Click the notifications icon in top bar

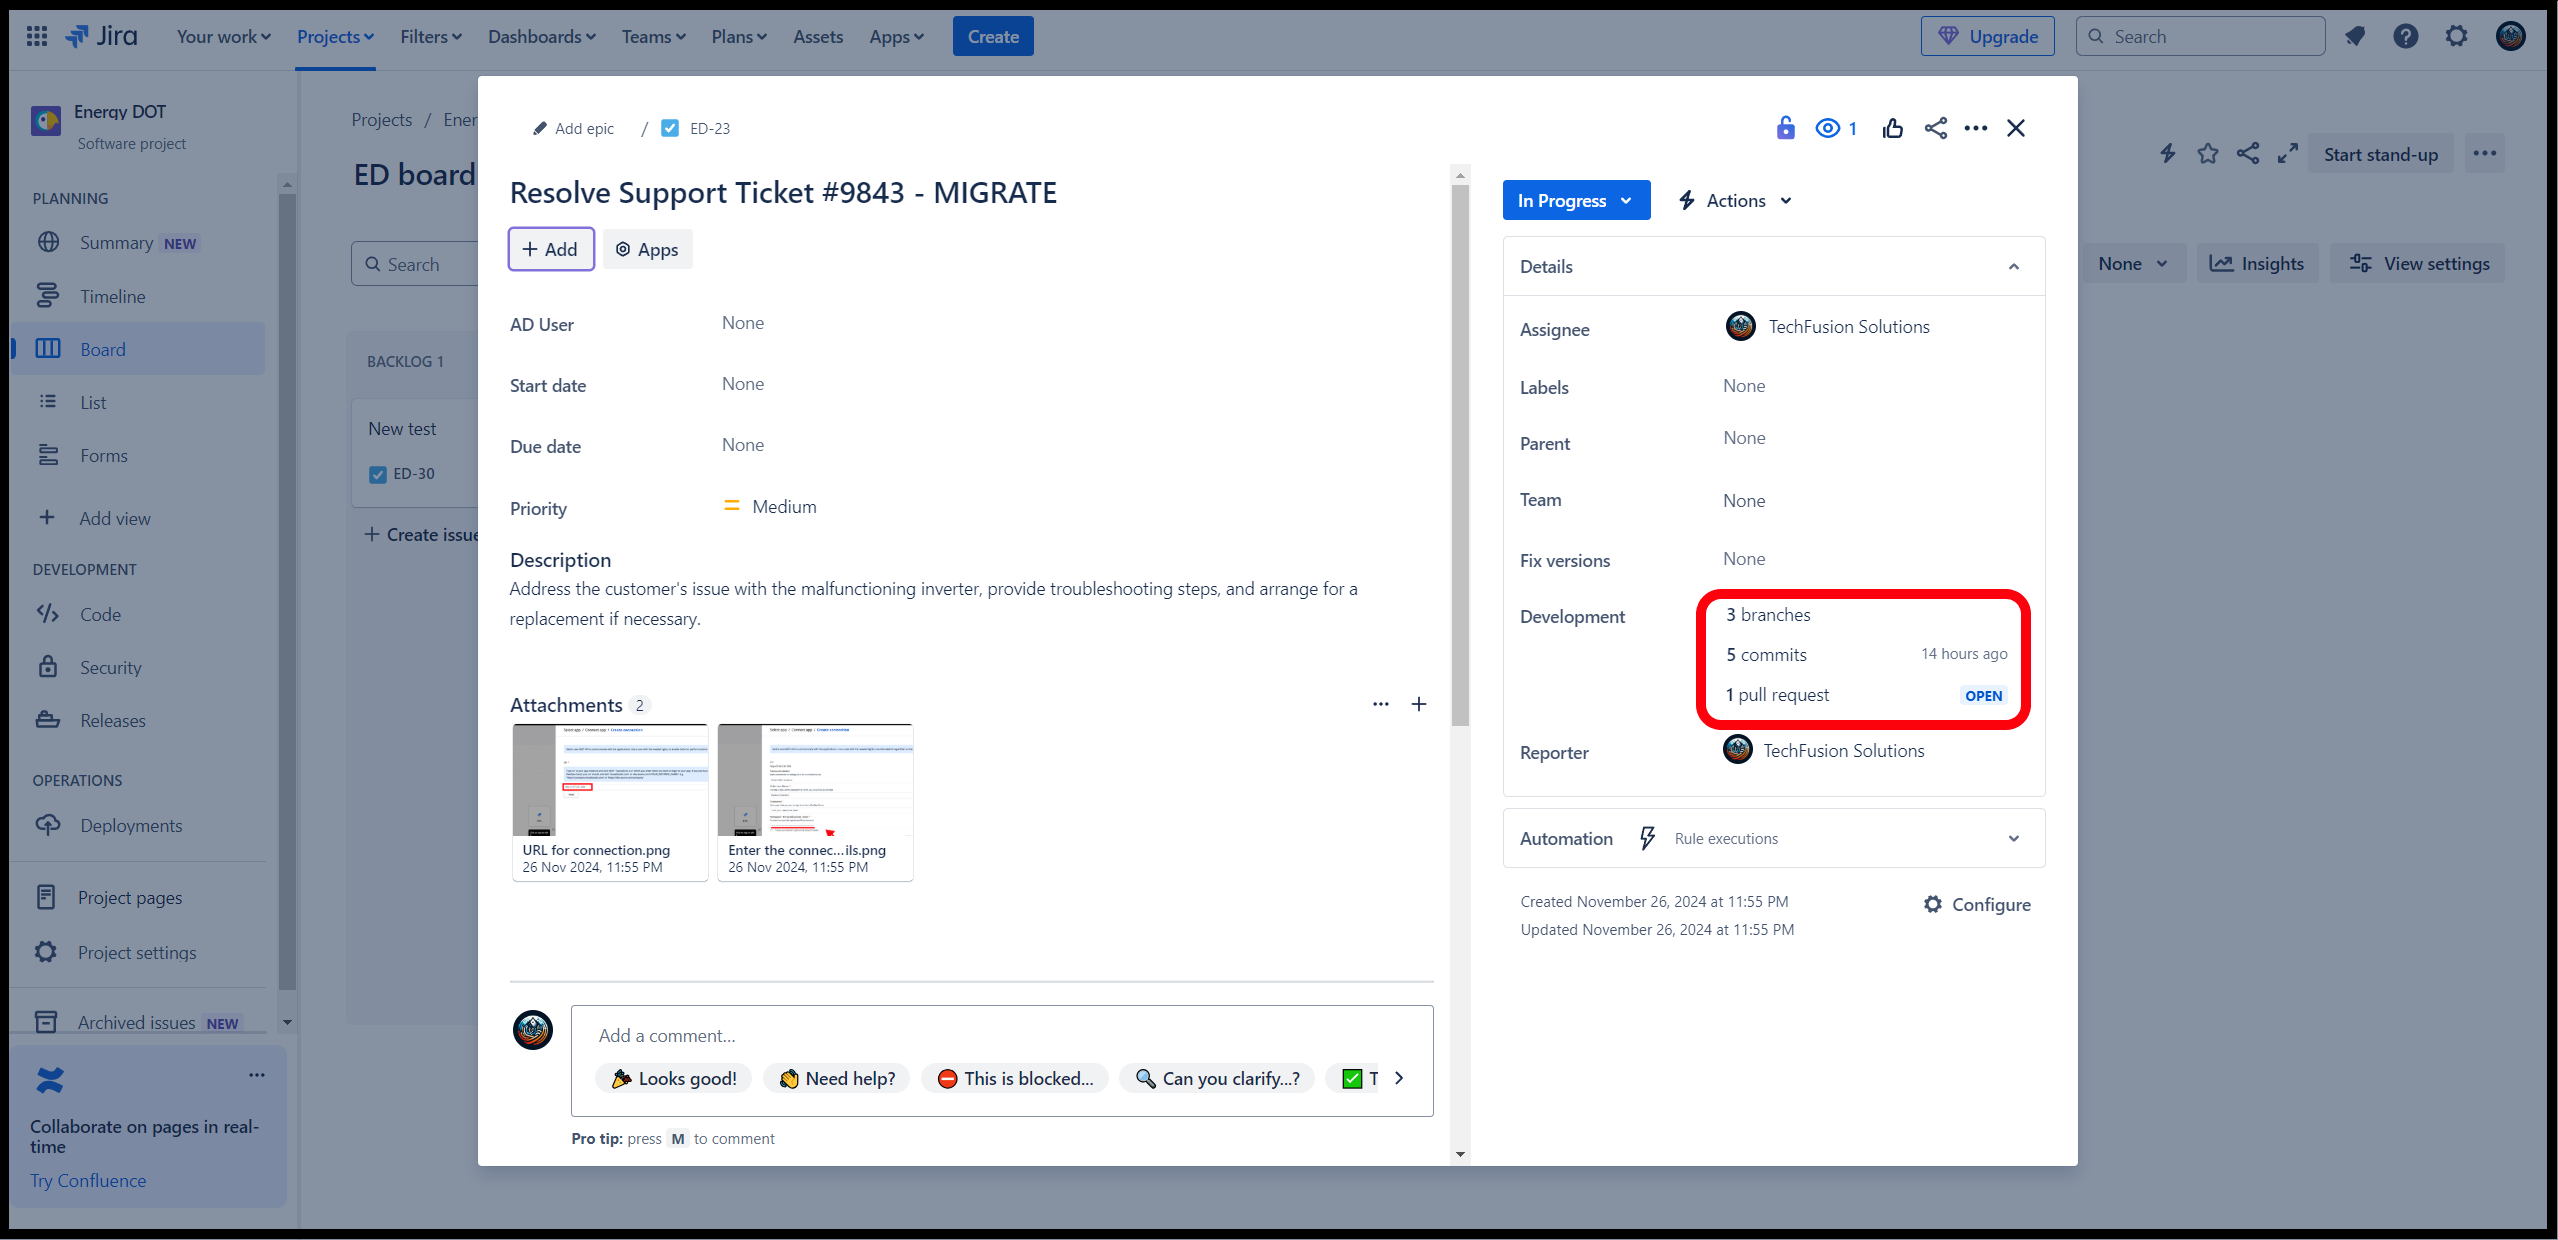pyautogui.click(x=2355, y=37)
